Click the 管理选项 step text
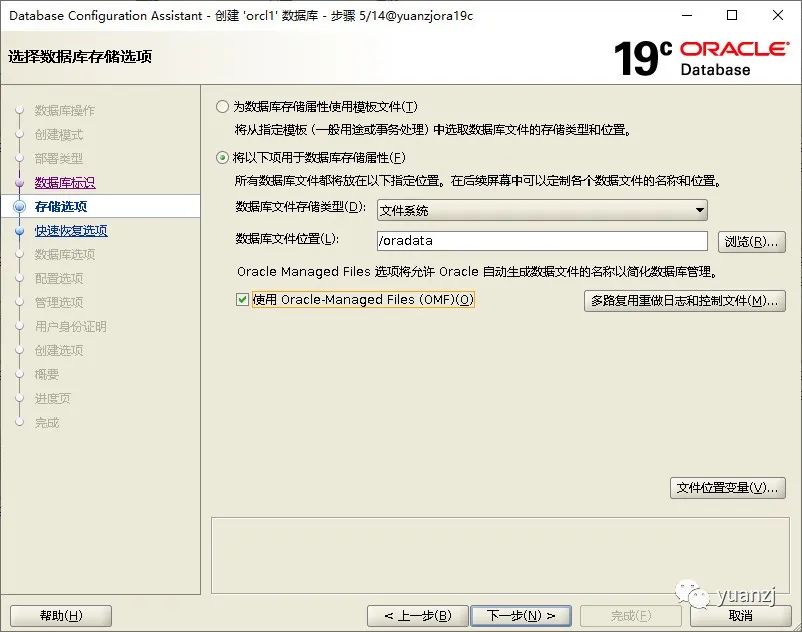Viewport: 802px width, 632px height. click(x=58, y=303)
